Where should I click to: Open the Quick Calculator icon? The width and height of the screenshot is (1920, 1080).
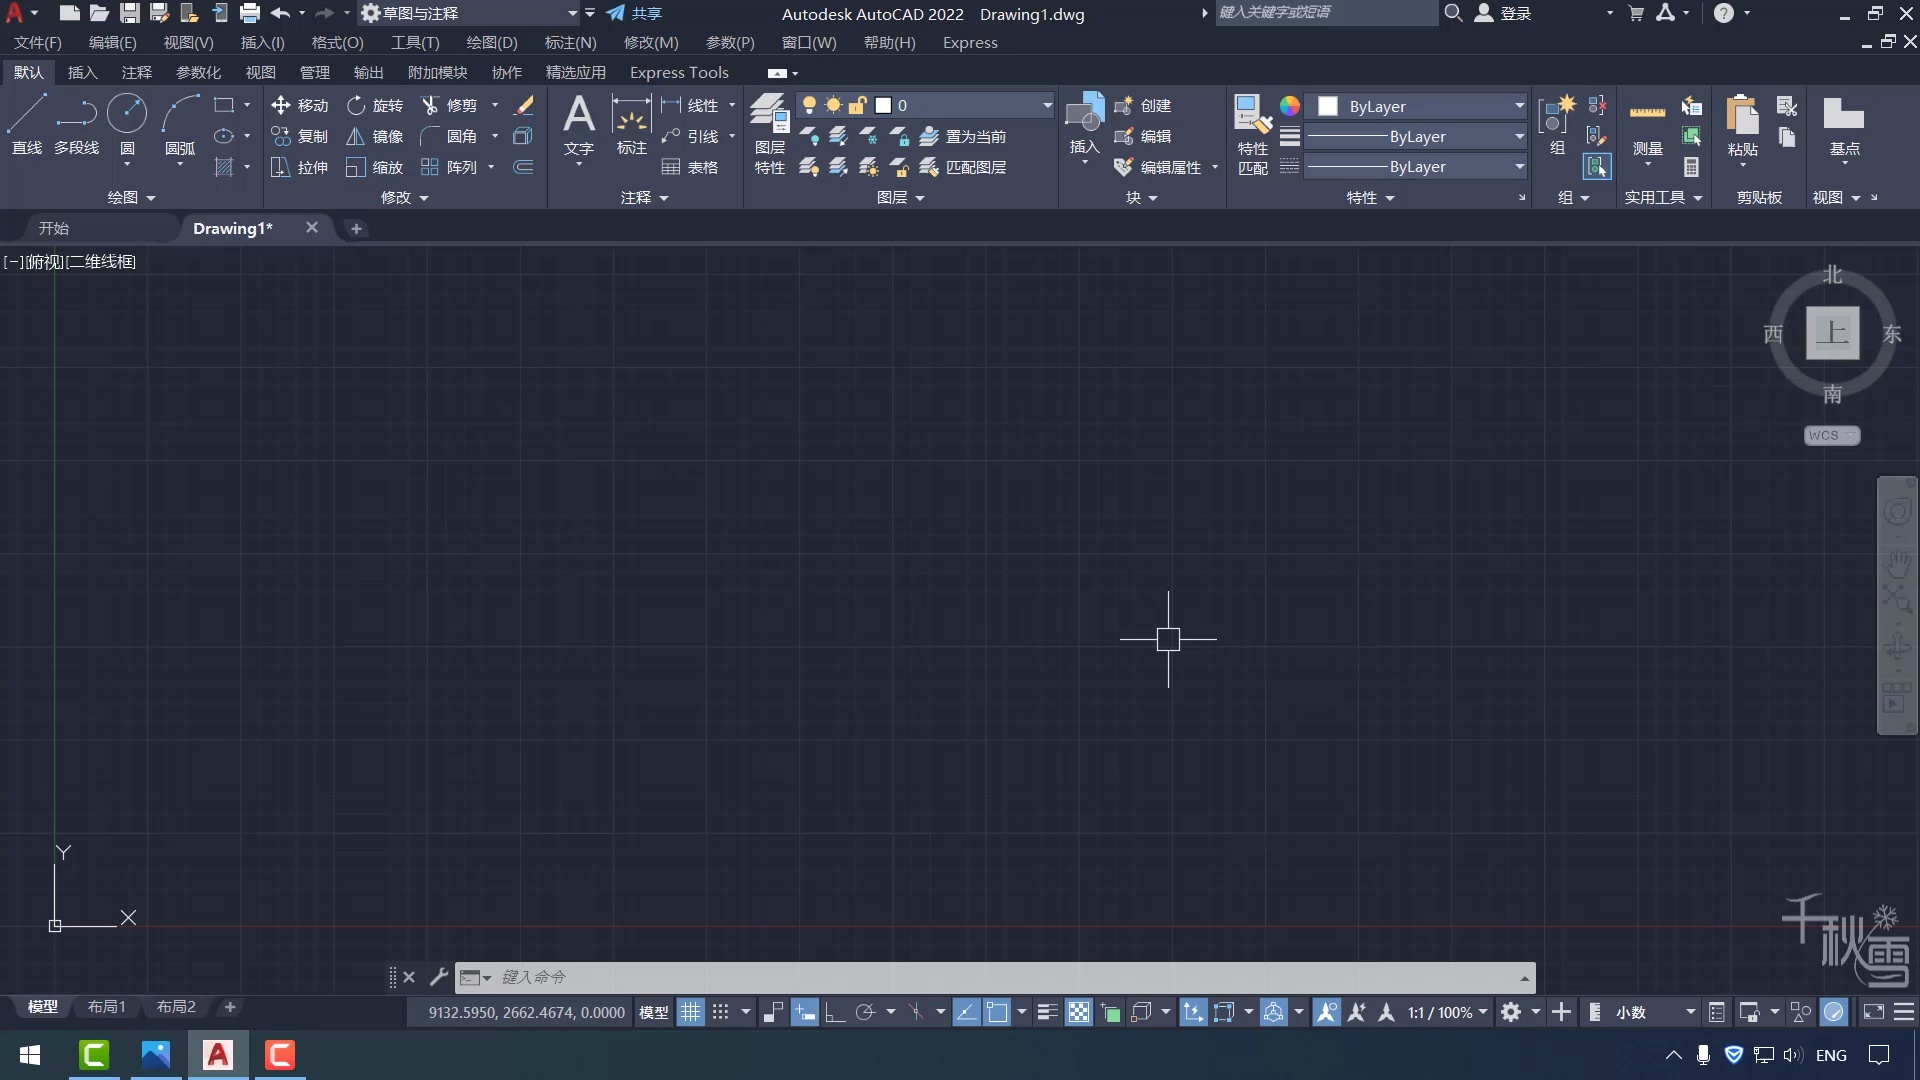[1691, 167]
